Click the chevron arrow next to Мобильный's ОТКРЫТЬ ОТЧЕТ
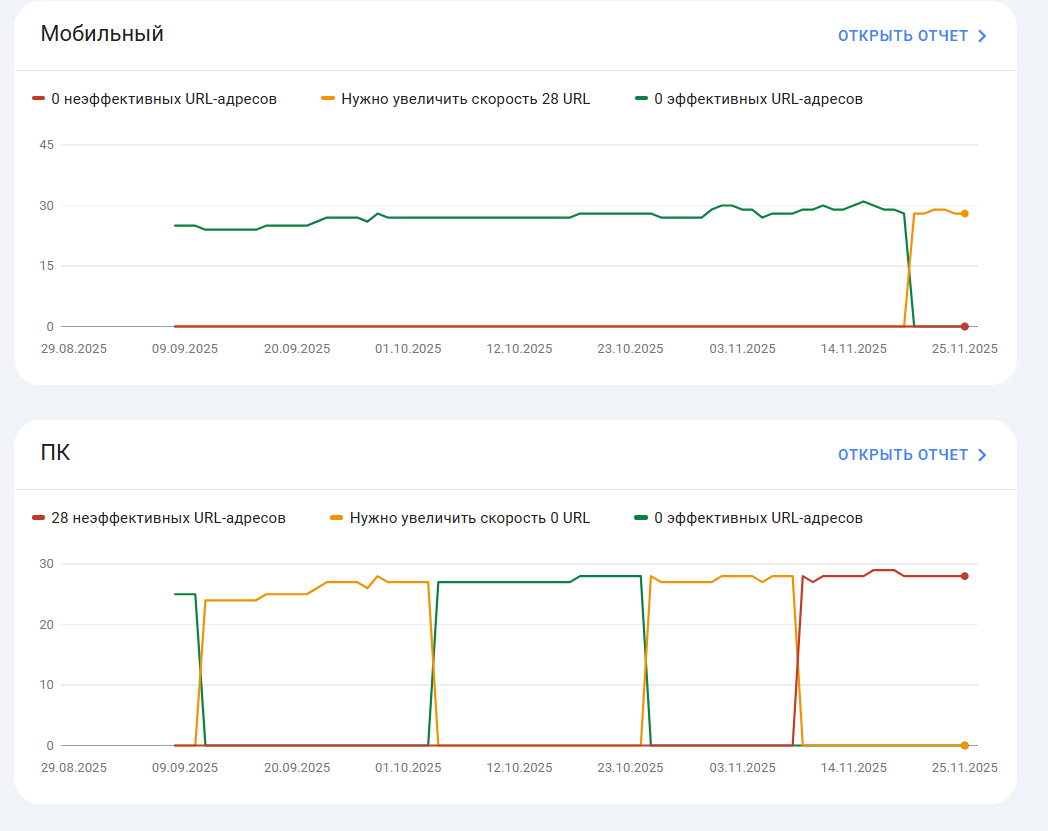 [982, 36]
